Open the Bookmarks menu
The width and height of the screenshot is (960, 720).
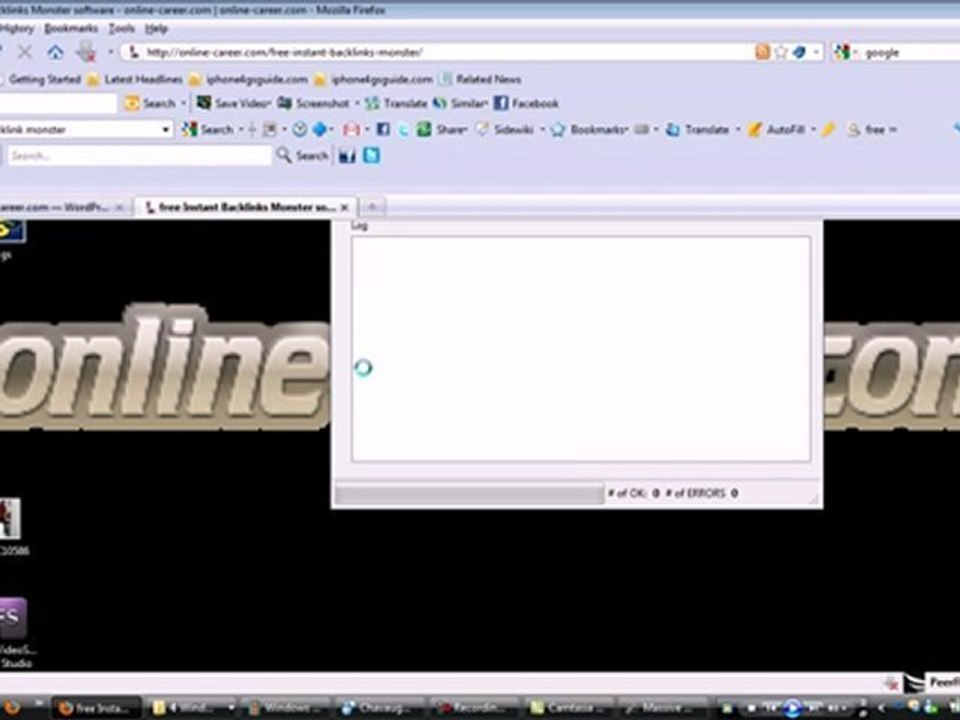pyautogui.click(x=71, y=28)
